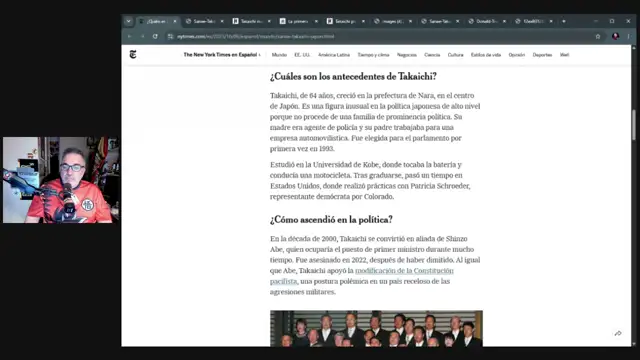Minimize the browser window

coord(596,21)
